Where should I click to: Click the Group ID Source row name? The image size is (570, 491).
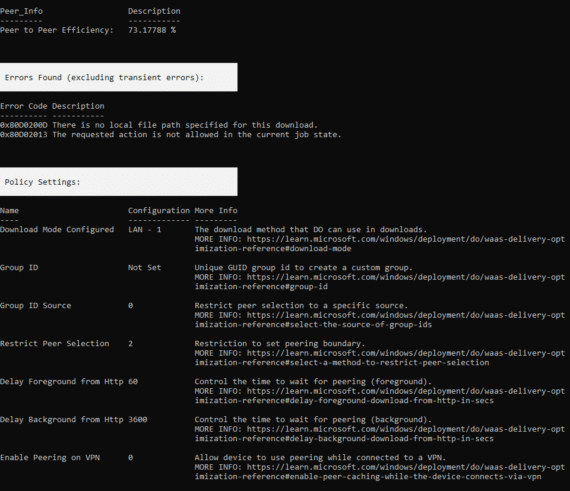tap(36, 306)
